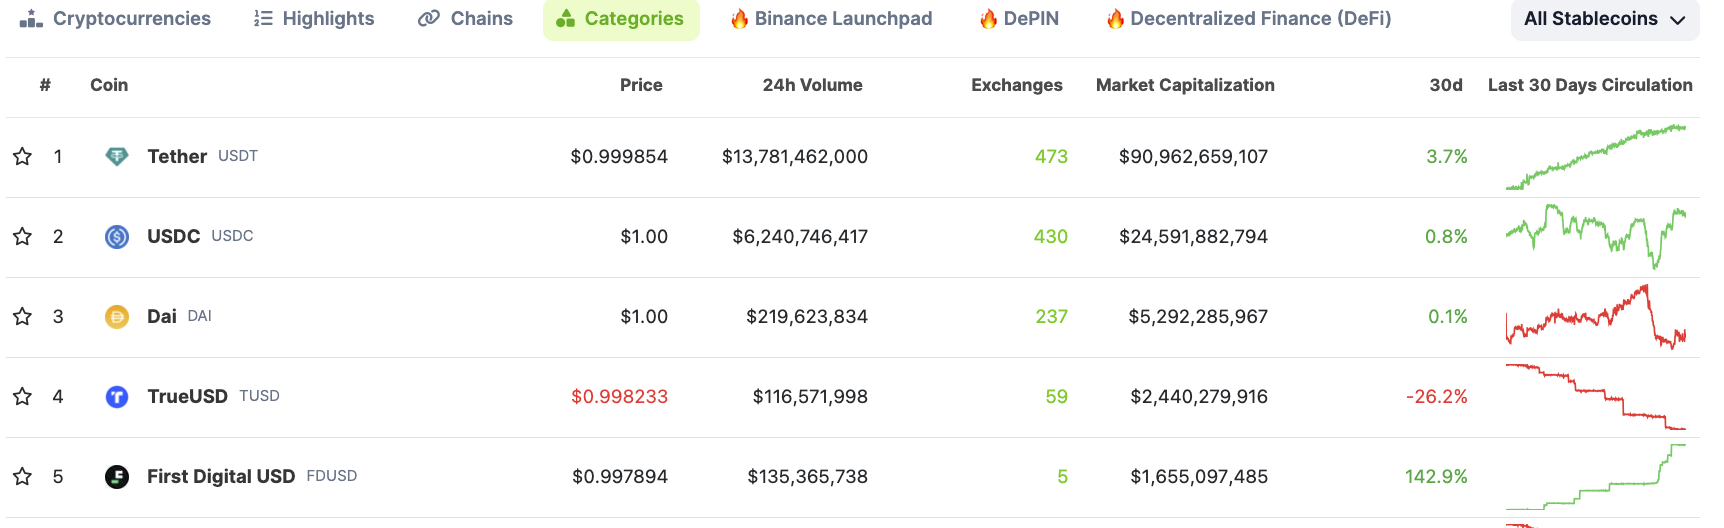Click First Digital USD 30d change 142.9%

(1436, 476)
